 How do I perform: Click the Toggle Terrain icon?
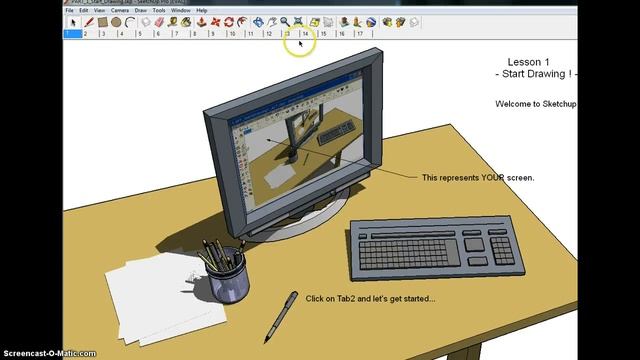(328, 22)
